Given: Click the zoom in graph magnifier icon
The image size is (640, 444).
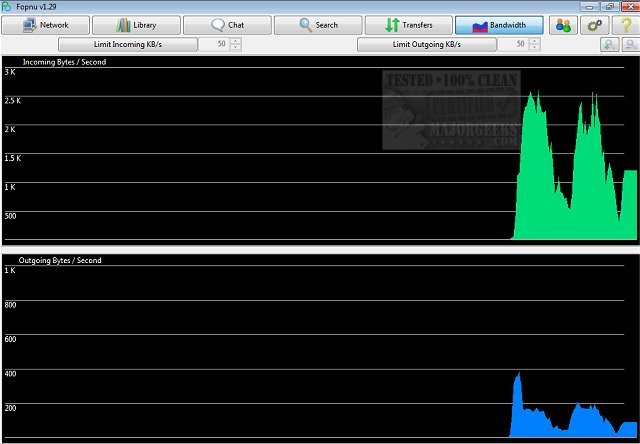Looking at the screenshot, I should pyautogui.click(x=610, y=44).
